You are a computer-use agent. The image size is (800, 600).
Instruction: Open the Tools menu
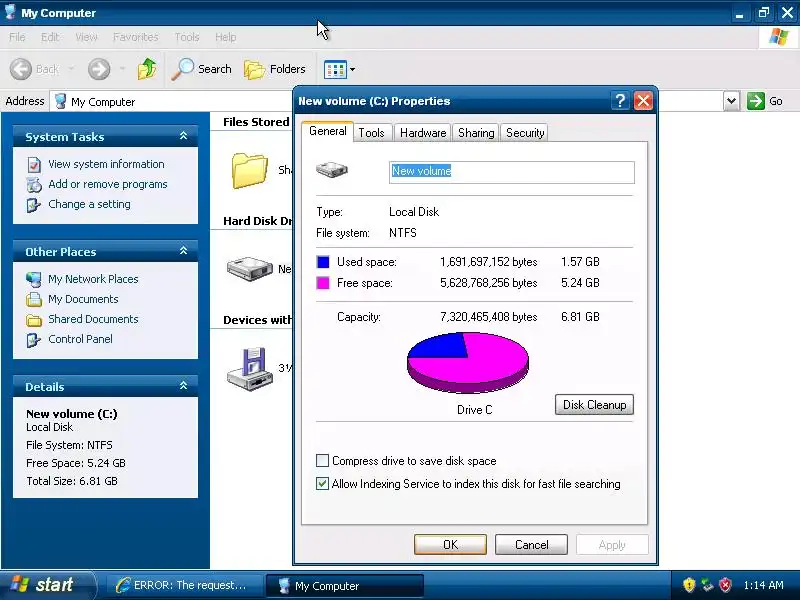[x=187, y=37]
